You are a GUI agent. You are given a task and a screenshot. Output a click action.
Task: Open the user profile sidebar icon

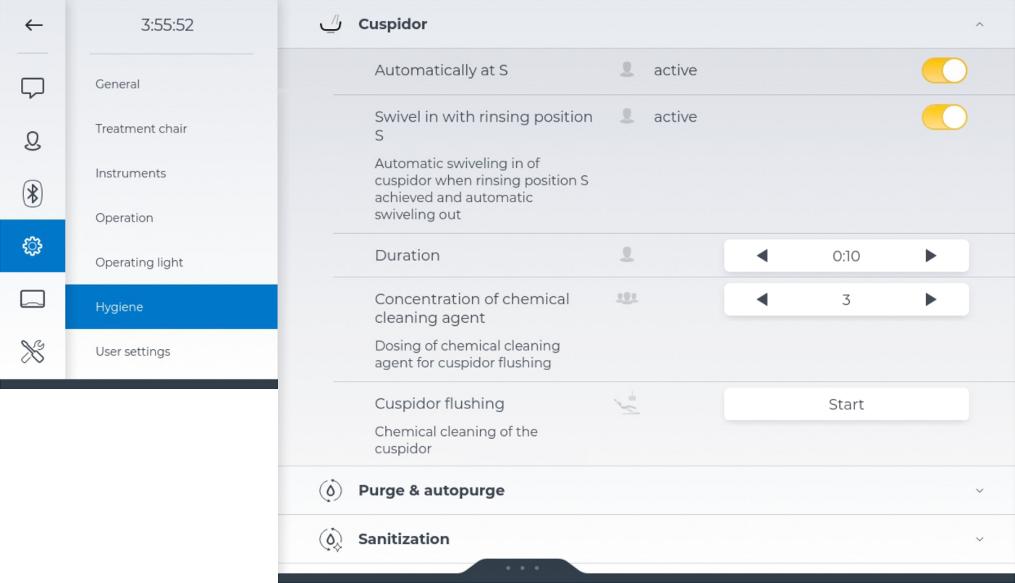tap(33, 140)
